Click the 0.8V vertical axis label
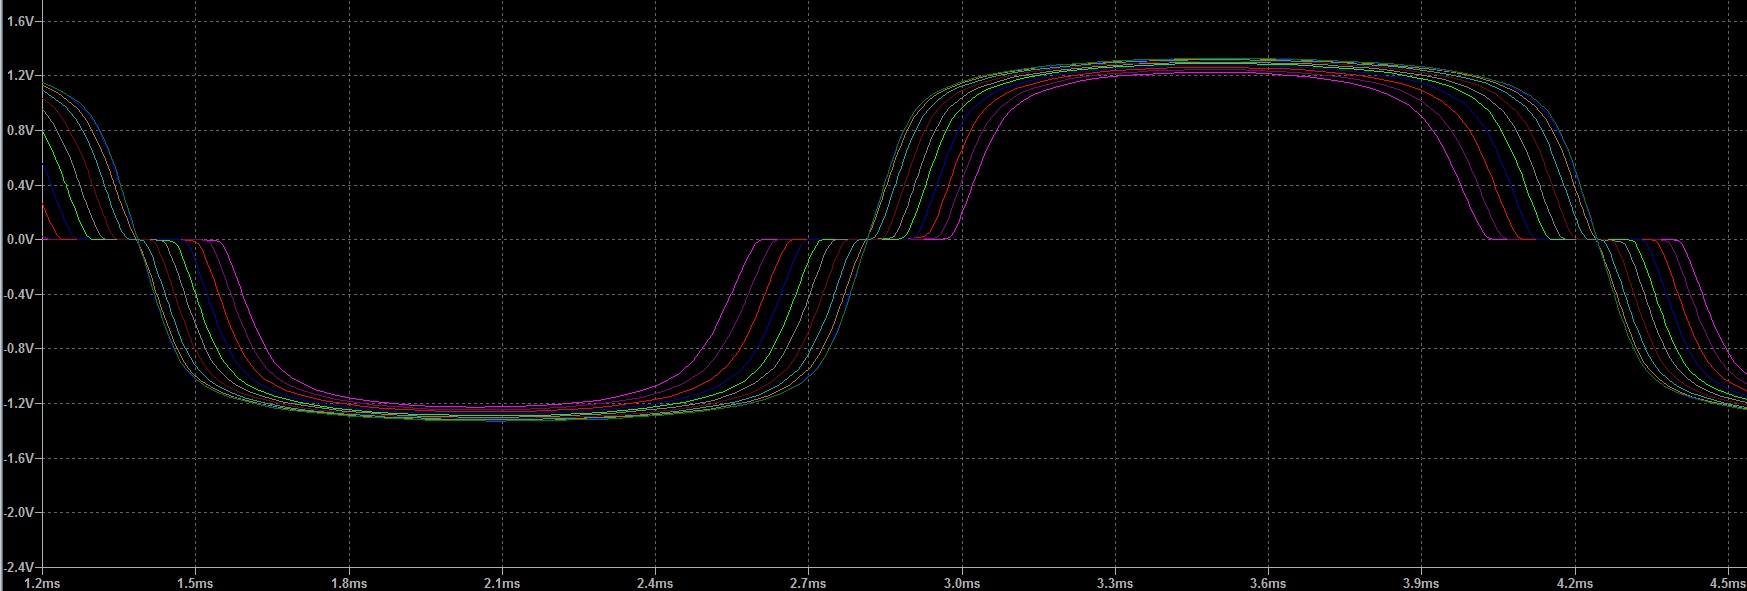The height and width of the screenshot is (591, 1747). (x=20, y=130)
